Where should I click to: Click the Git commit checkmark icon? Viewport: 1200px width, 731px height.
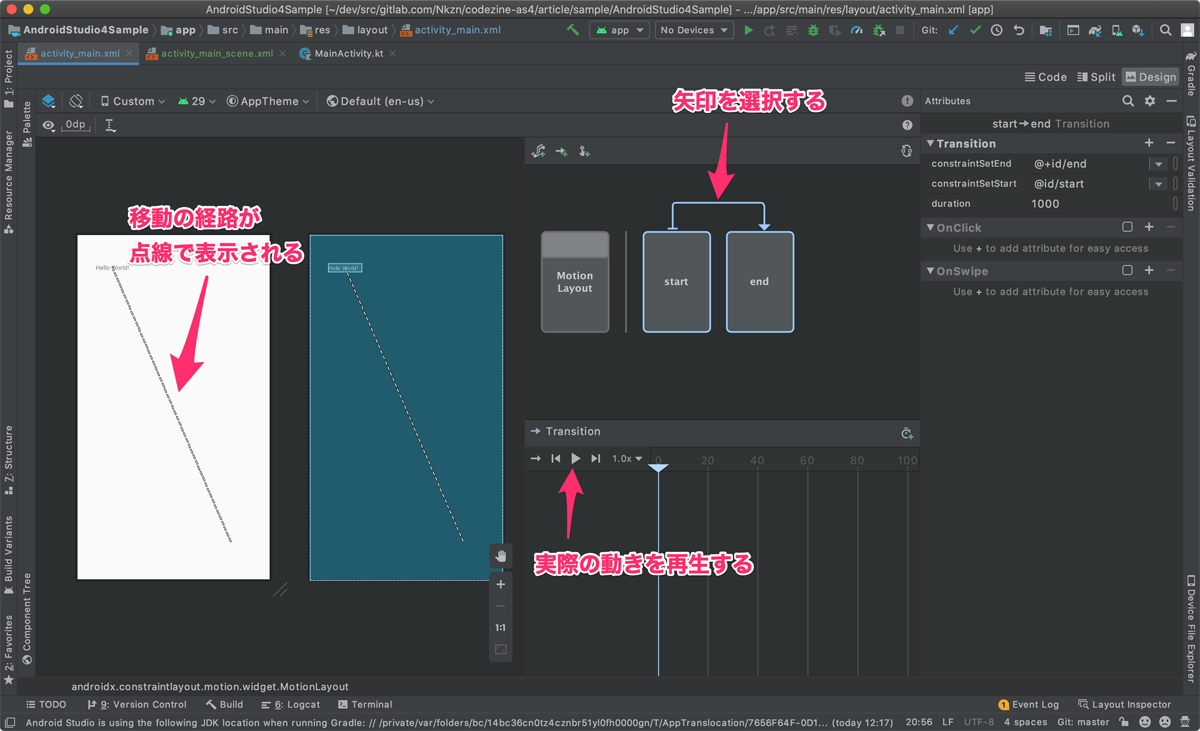point(975,30)
